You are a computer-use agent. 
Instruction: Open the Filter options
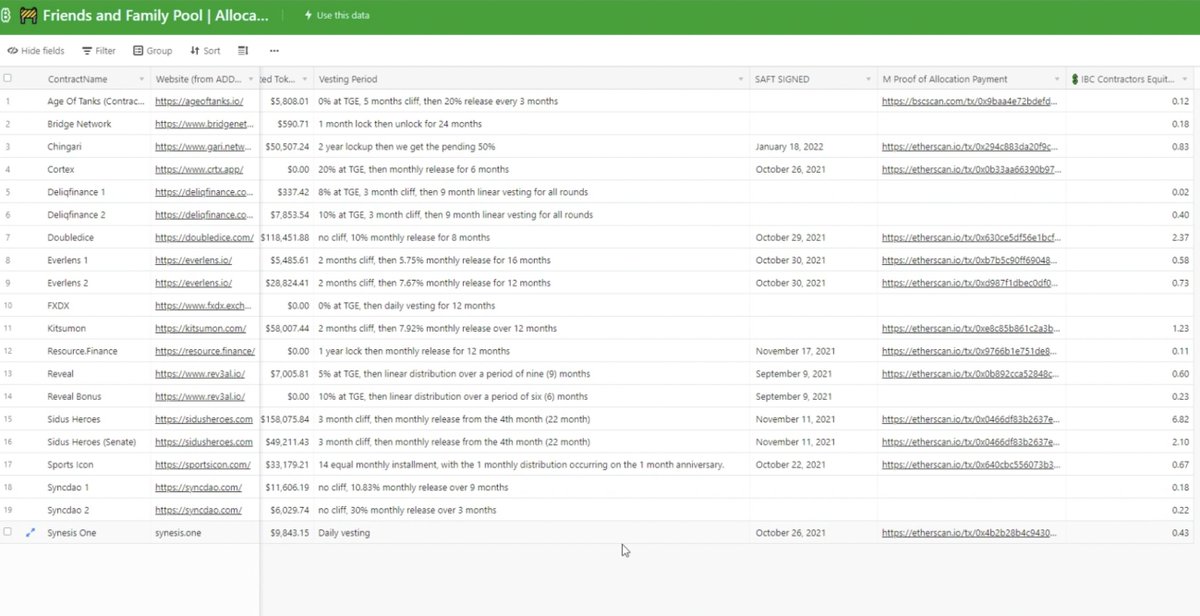[x=99, y=51]
